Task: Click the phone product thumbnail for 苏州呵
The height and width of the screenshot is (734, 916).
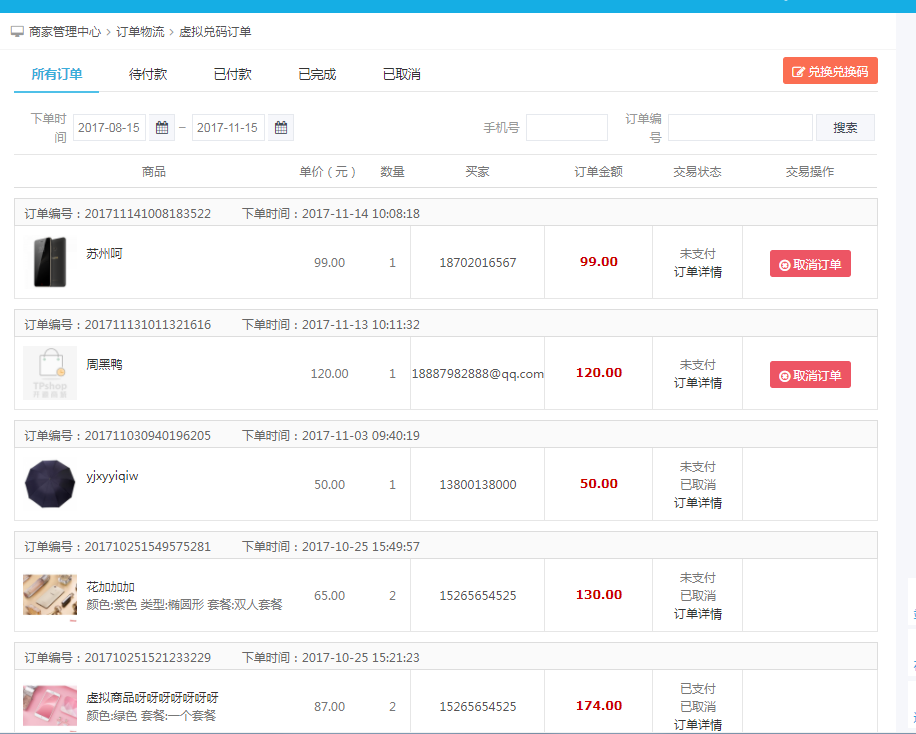Action: pos(50,262)
